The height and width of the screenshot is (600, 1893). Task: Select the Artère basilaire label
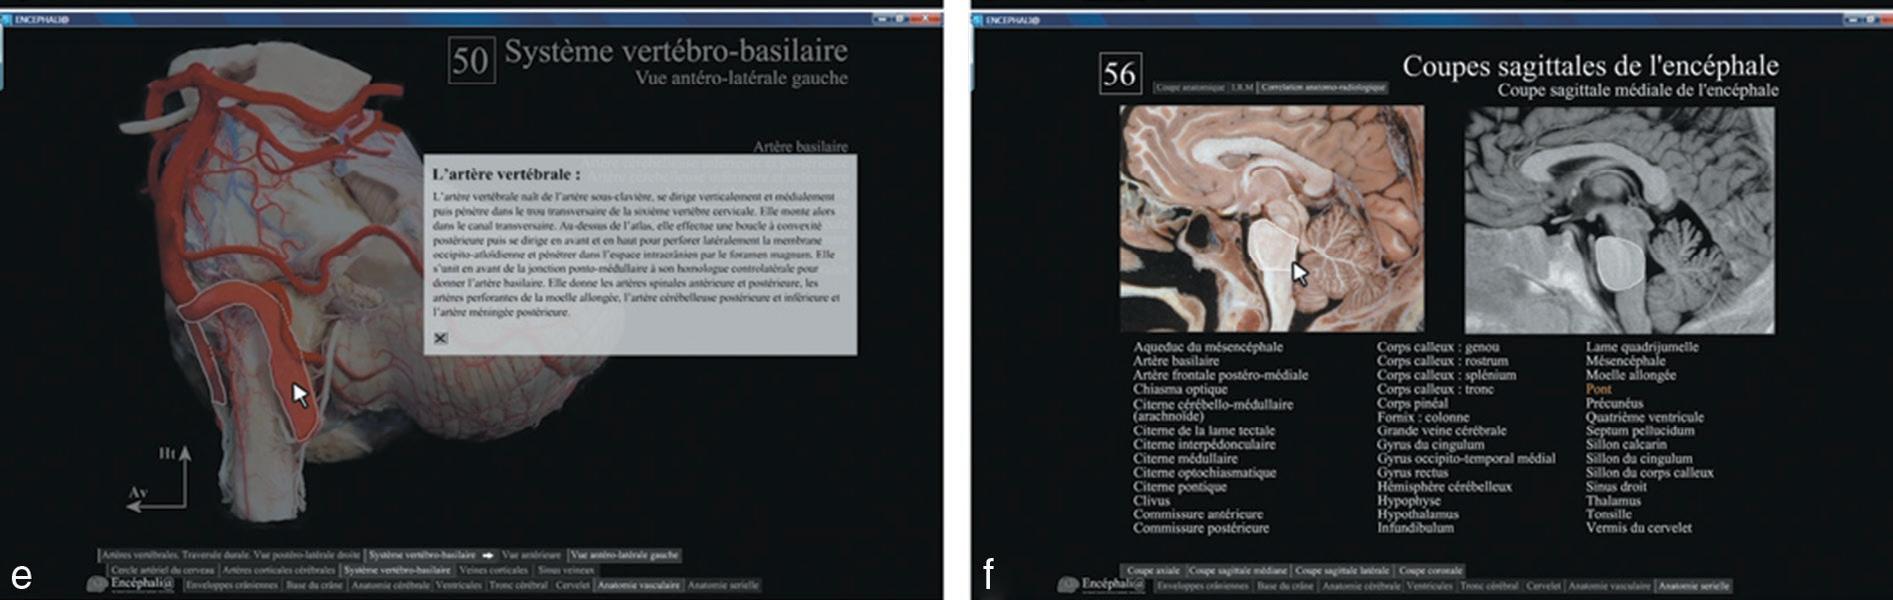point(800,146)
